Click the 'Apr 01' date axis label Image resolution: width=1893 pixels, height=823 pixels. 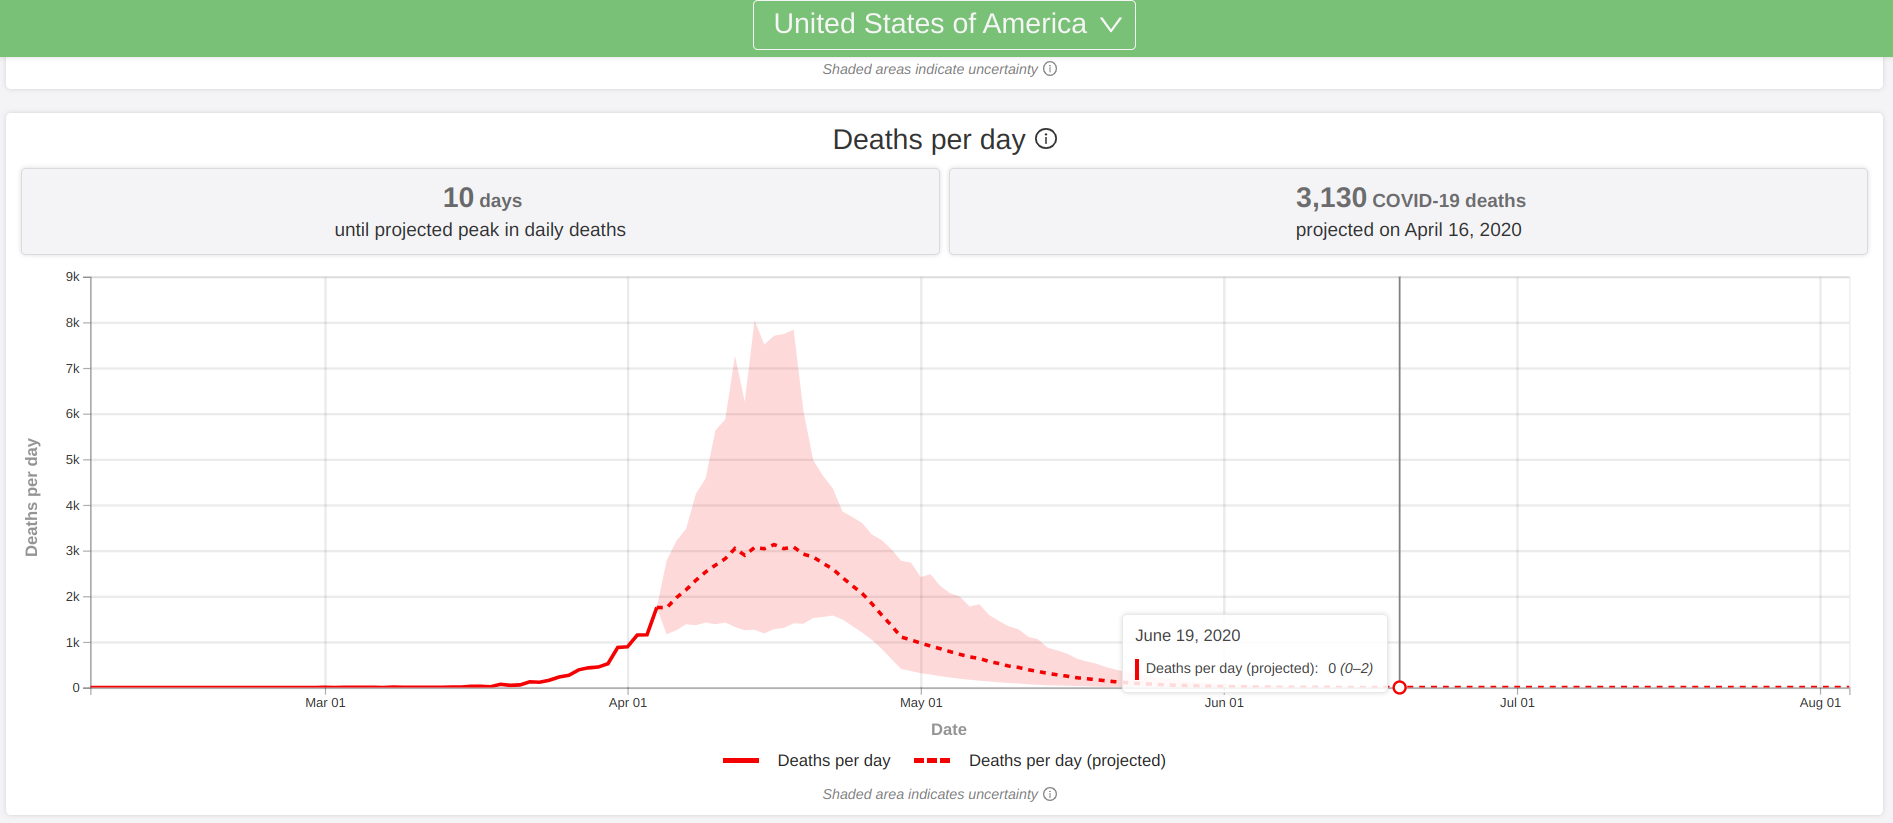pos(628,703)
